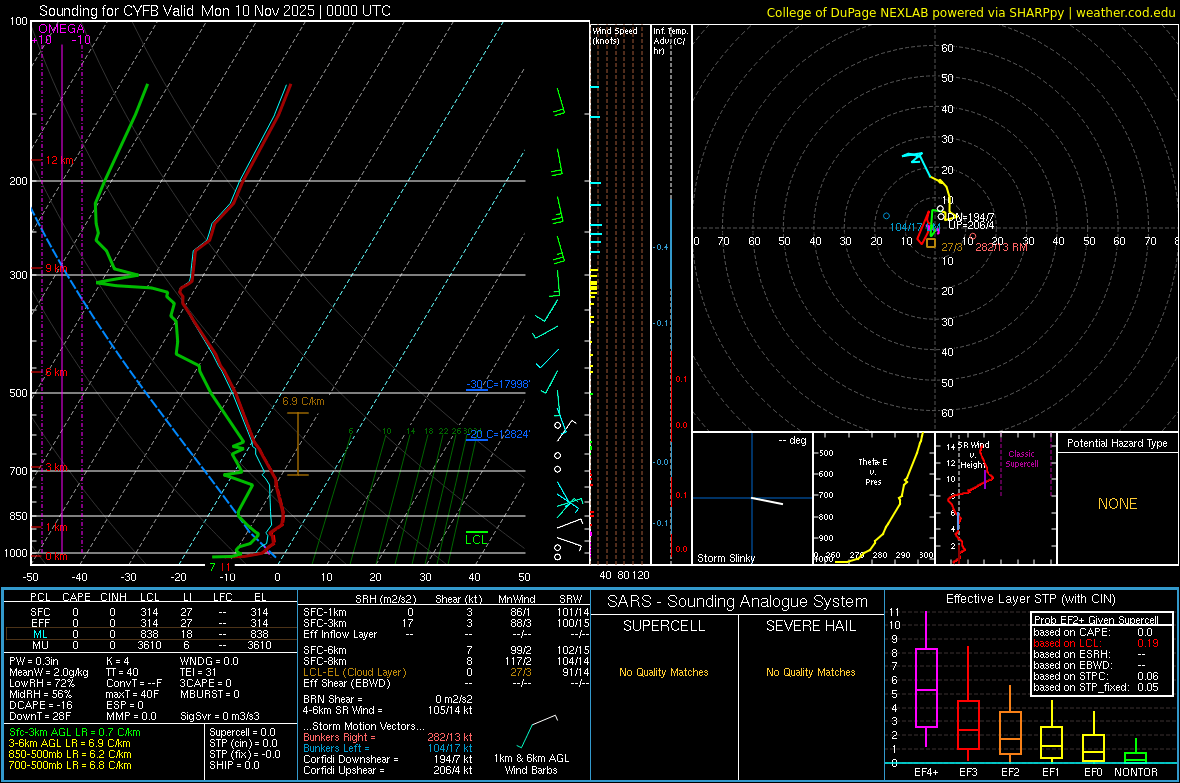Click the SigSvr = 0 m3/s3 value
This screenshot has height=783, width=1180.
(220, 716)
